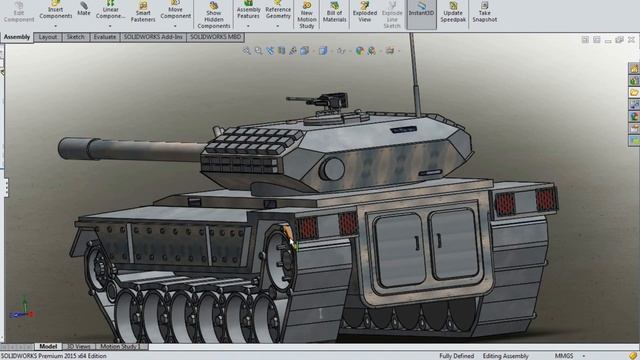The image size is (640, 360).
Task: Open SolidWorks Resources task pane tab
Action: (634, 69)
